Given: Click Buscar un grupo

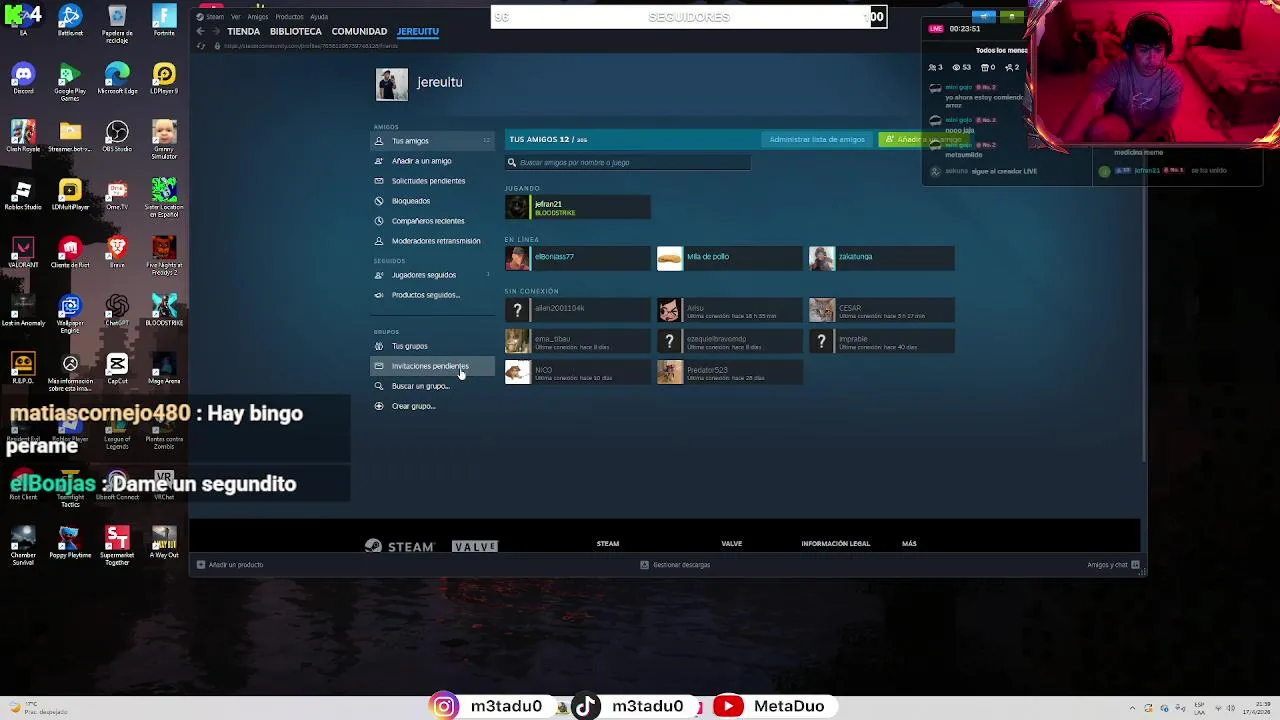Looking at the screenshot, I should 432,386.
